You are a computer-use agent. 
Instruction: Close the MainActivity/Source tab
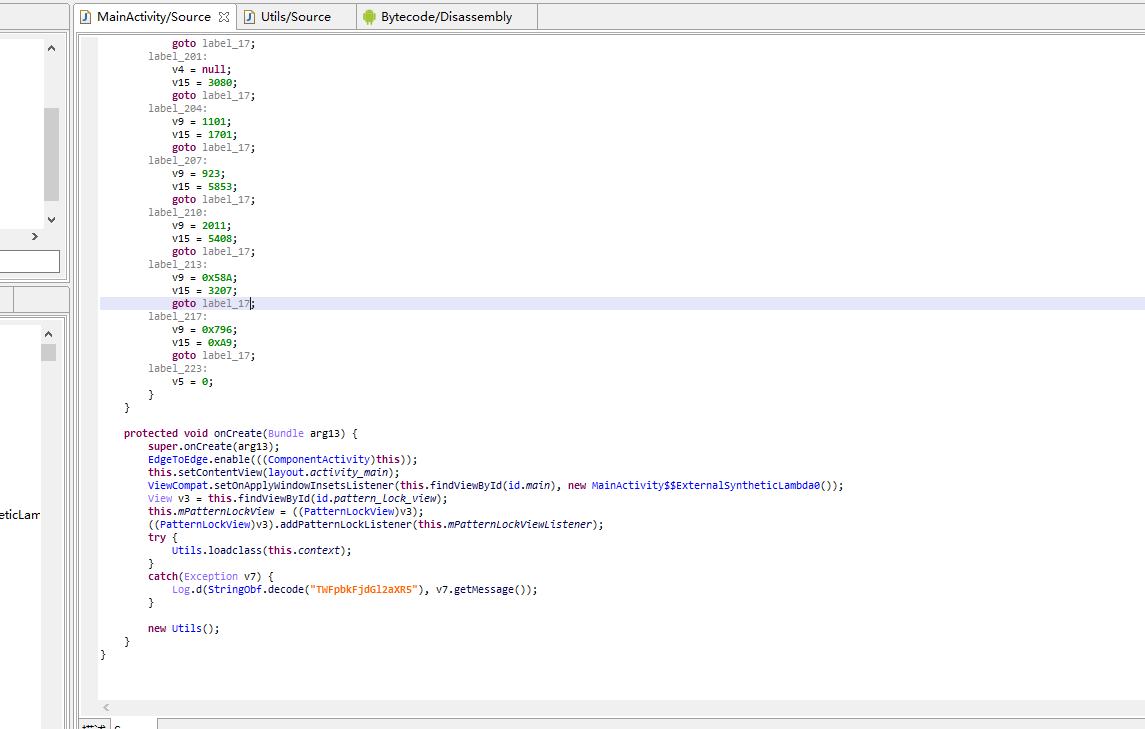pos(224,17)
